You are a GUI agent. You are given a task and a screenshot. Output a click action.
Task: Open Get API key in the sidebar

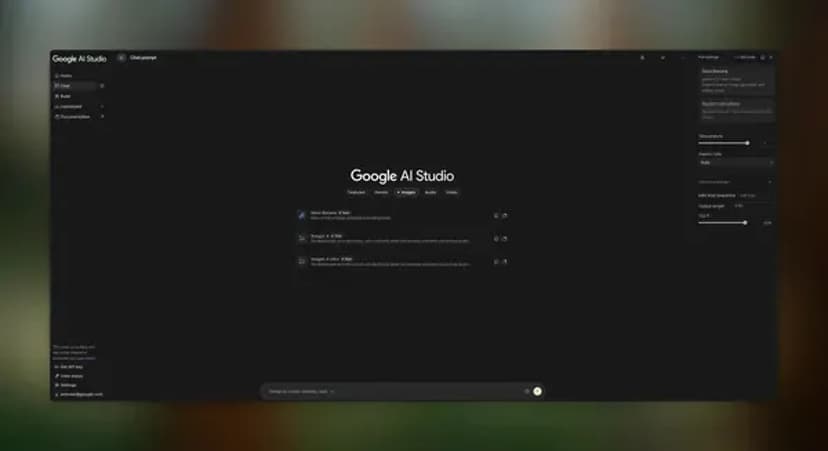69,367
